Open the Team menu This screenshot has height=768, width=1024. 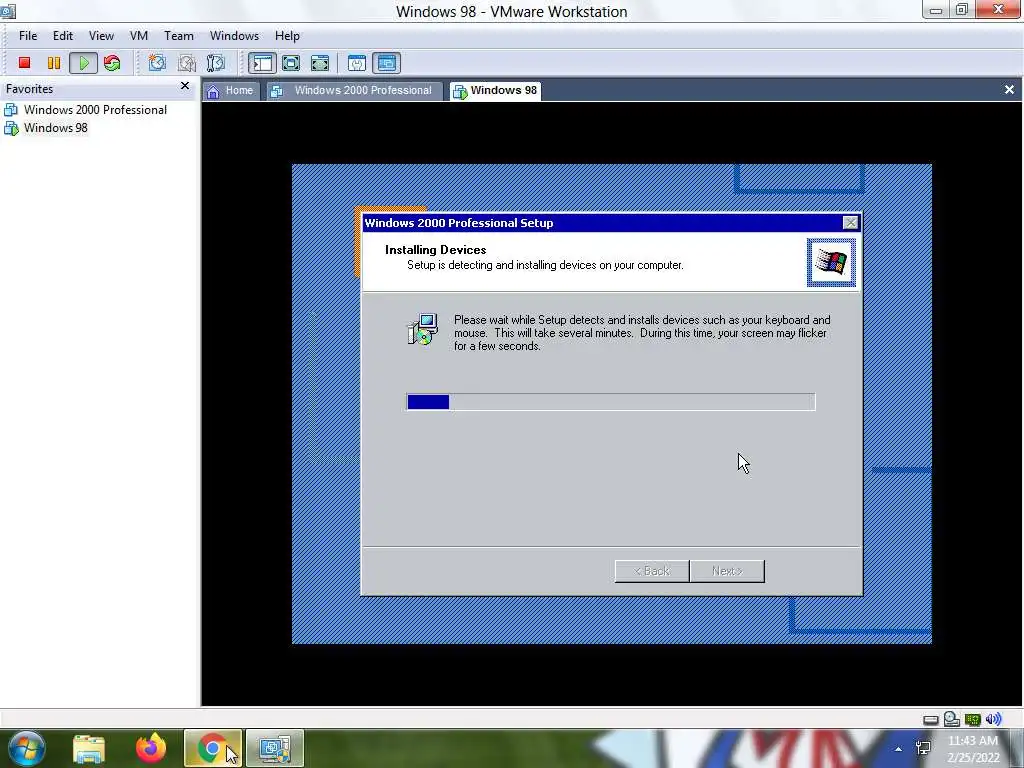178,36
